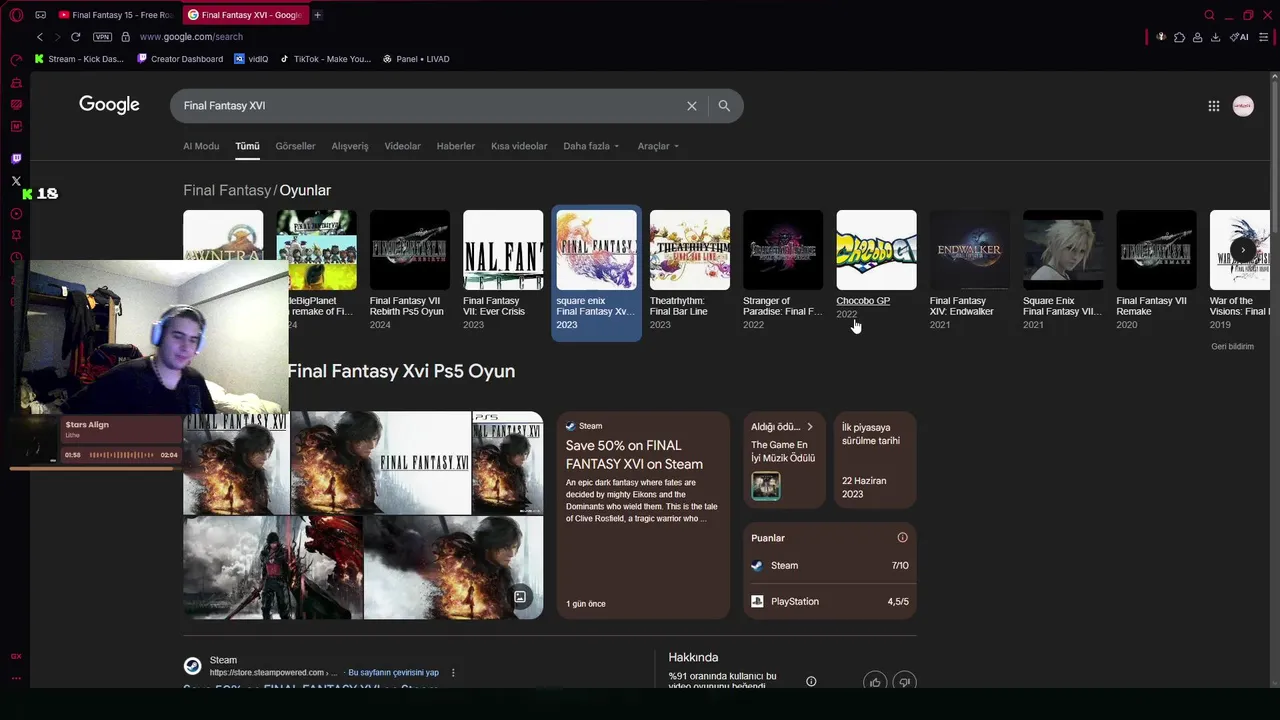Image resolution: width=1280 pixels, height=720 pixels.
Task: Open the Panel • LIVAD bookmark
Action: (x=416, y=59)
